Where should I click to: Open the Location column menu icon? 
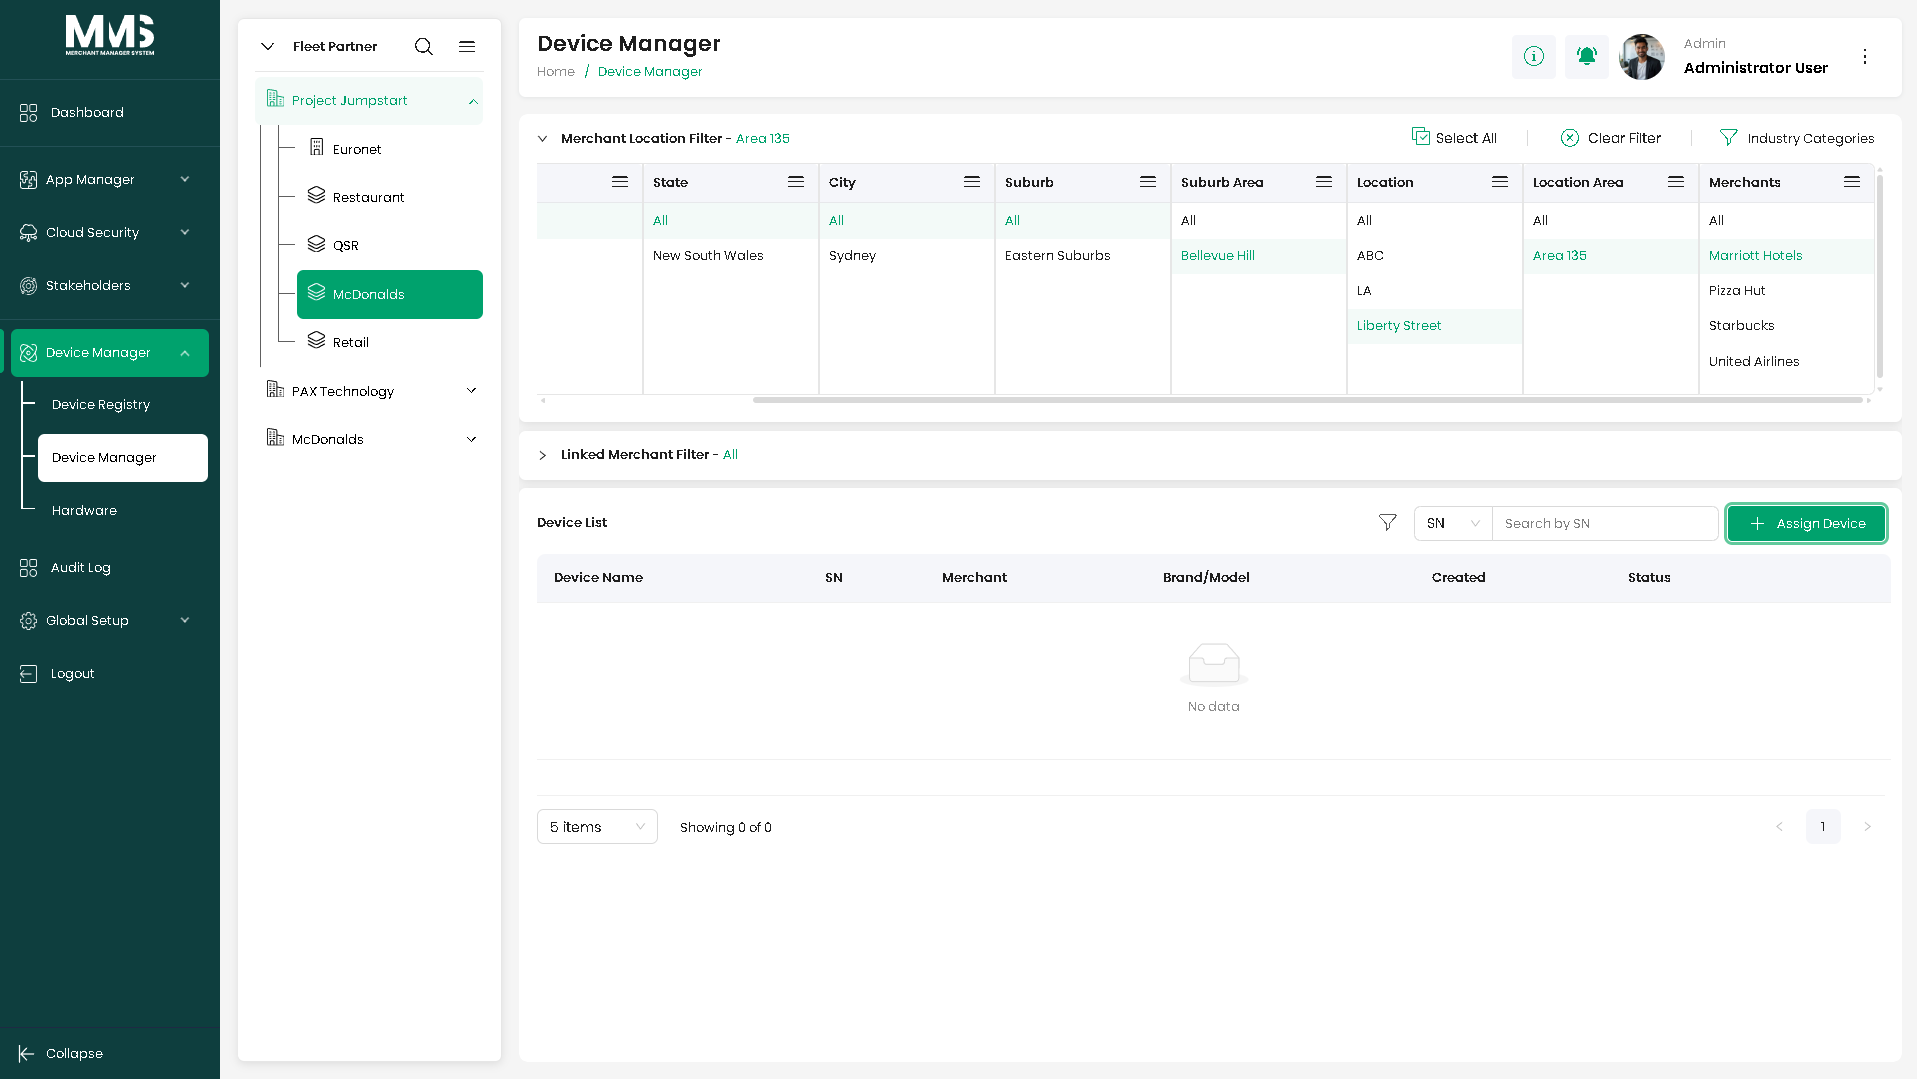[1500, 182]
